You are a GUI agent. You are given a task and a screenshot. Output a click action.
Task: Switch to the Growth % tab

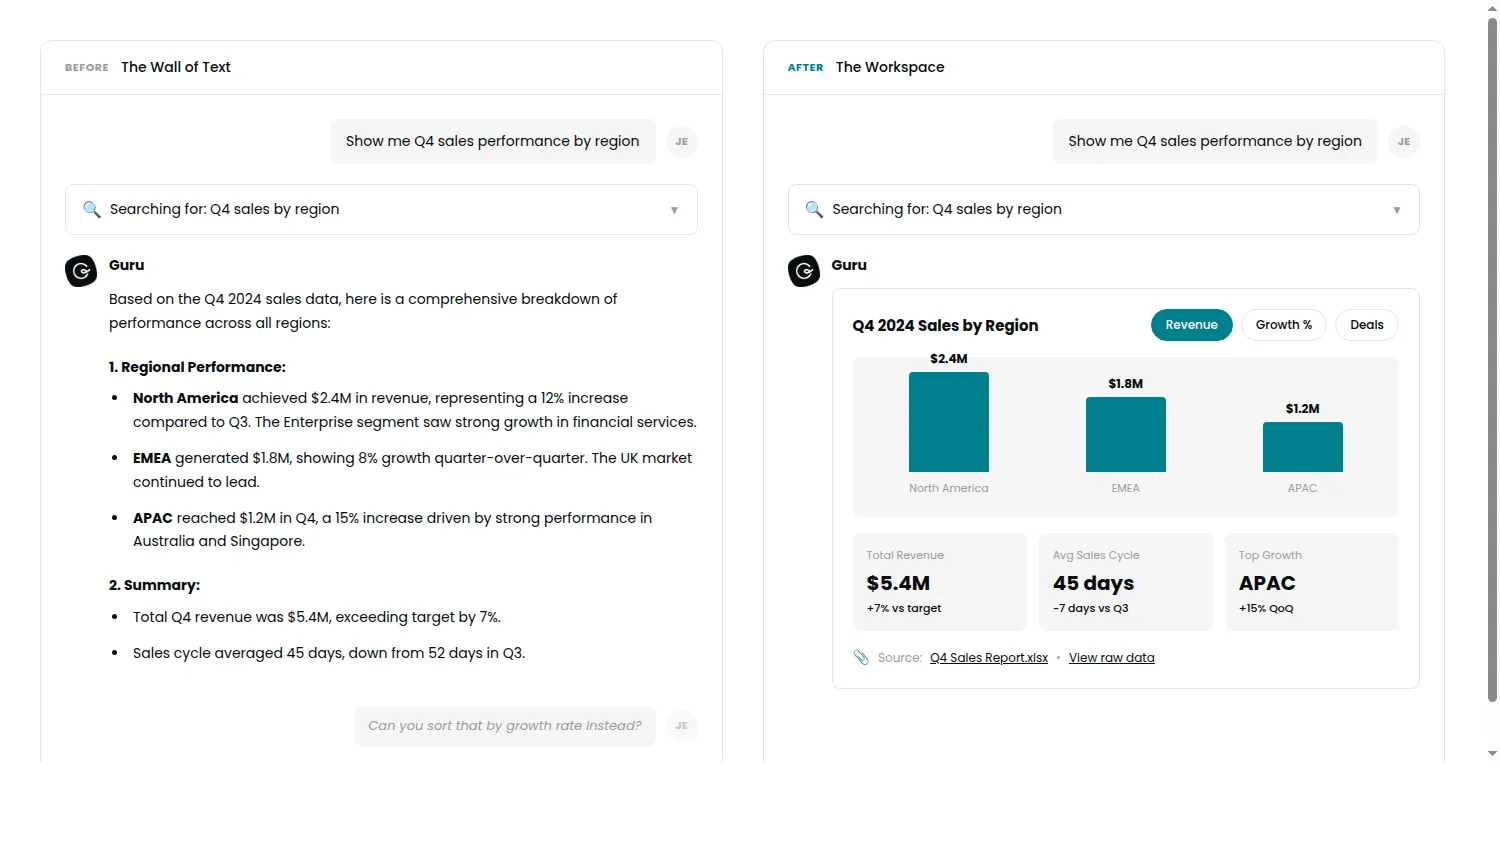1284,324
